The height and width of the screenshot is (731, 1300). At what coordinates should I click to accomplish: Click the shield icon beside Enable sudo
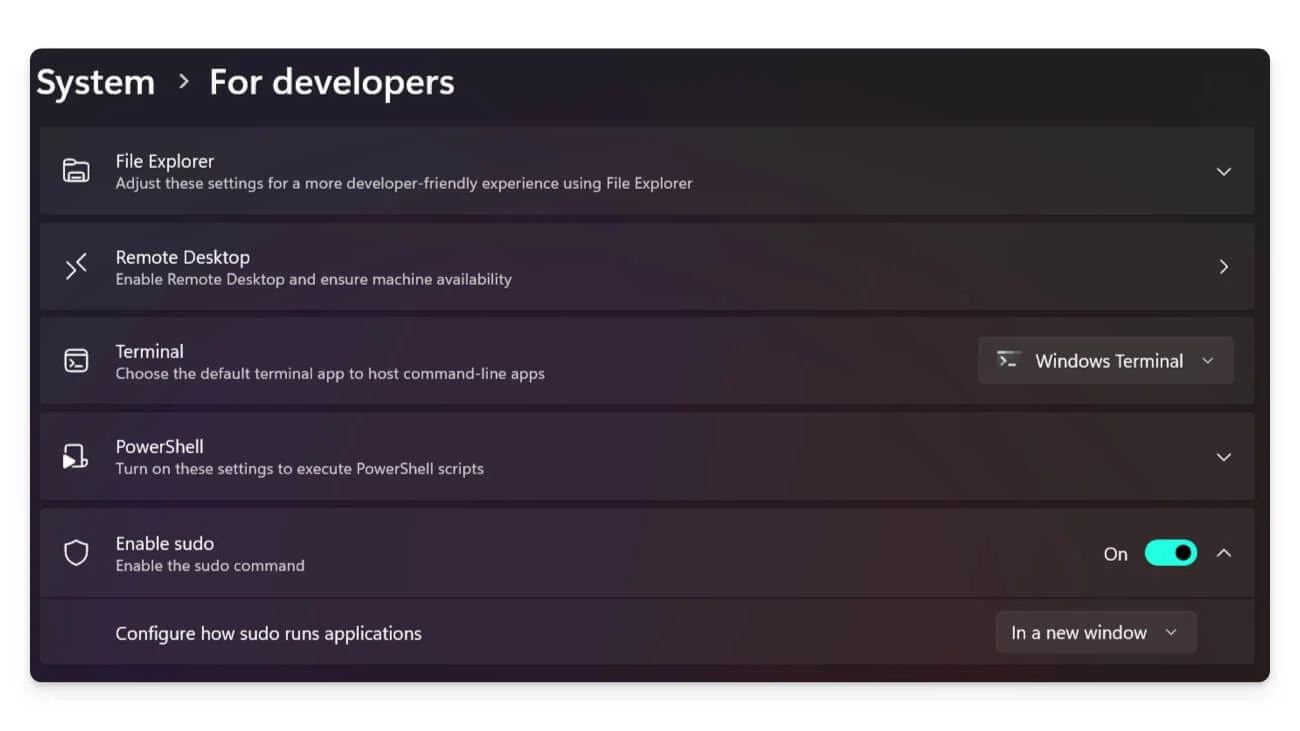click(x=76, y=553)
